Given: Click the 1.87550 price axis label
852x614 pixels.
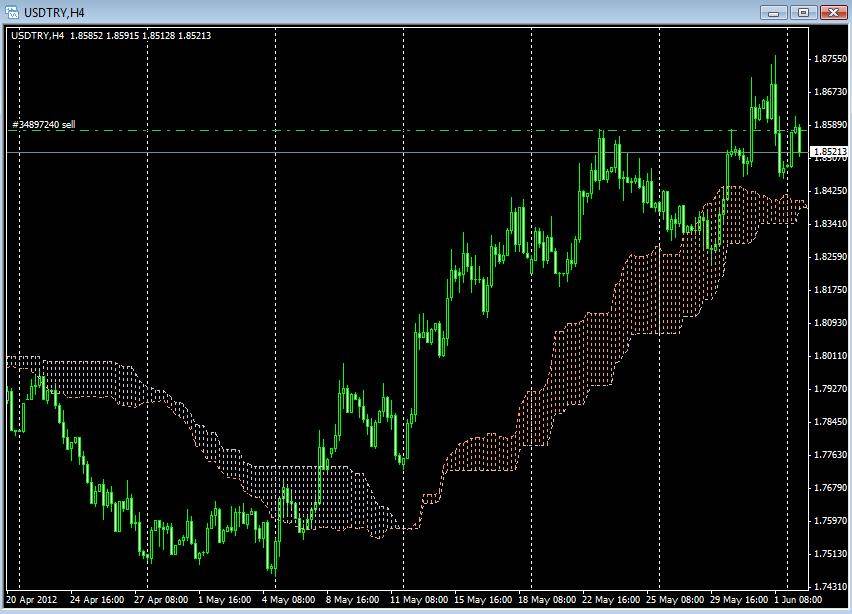Looking at the screenshot, I should click(x=830, y=59).
